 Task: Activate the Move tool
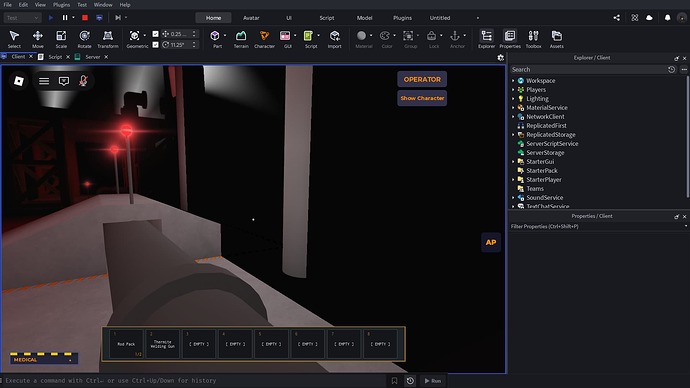tap(37, 39)
